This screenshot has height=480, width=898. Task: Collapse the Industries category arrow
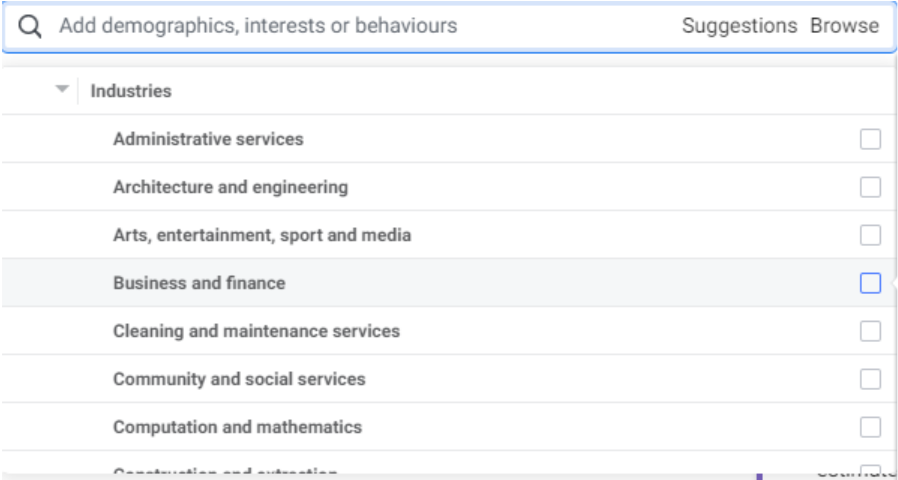click(x=62, y=90)
